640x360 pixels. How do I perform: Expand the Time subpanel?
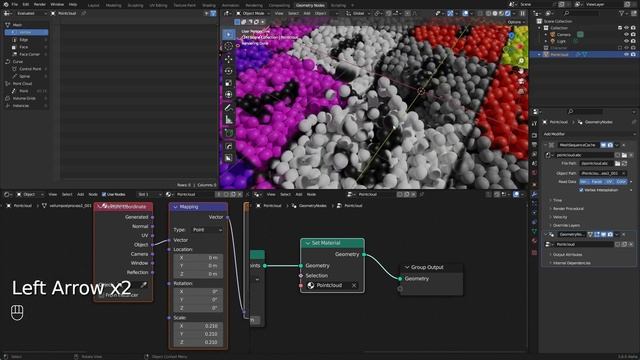[x=557, y=200]
